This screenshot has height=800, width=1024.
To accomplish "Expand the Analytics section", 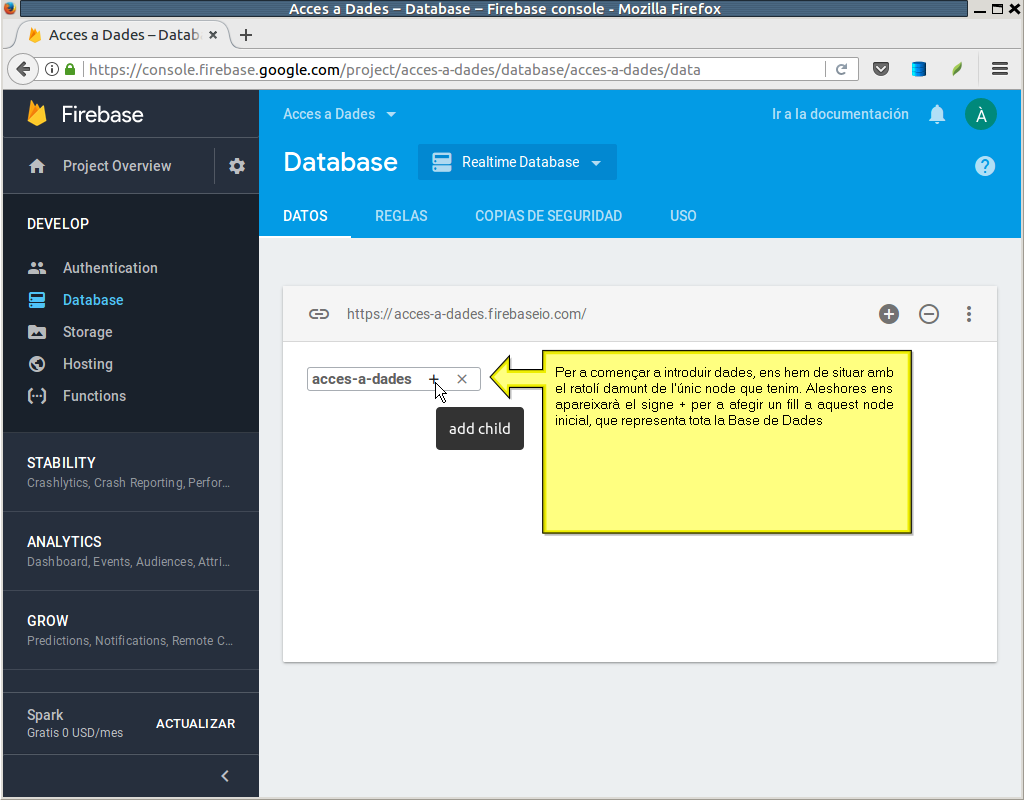I will (131, 551).
